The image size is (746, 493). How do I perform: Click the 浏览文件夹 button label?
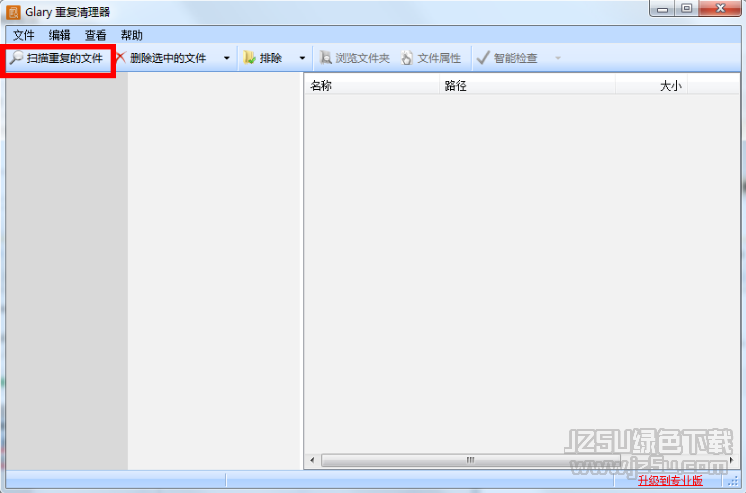(363, 58)
